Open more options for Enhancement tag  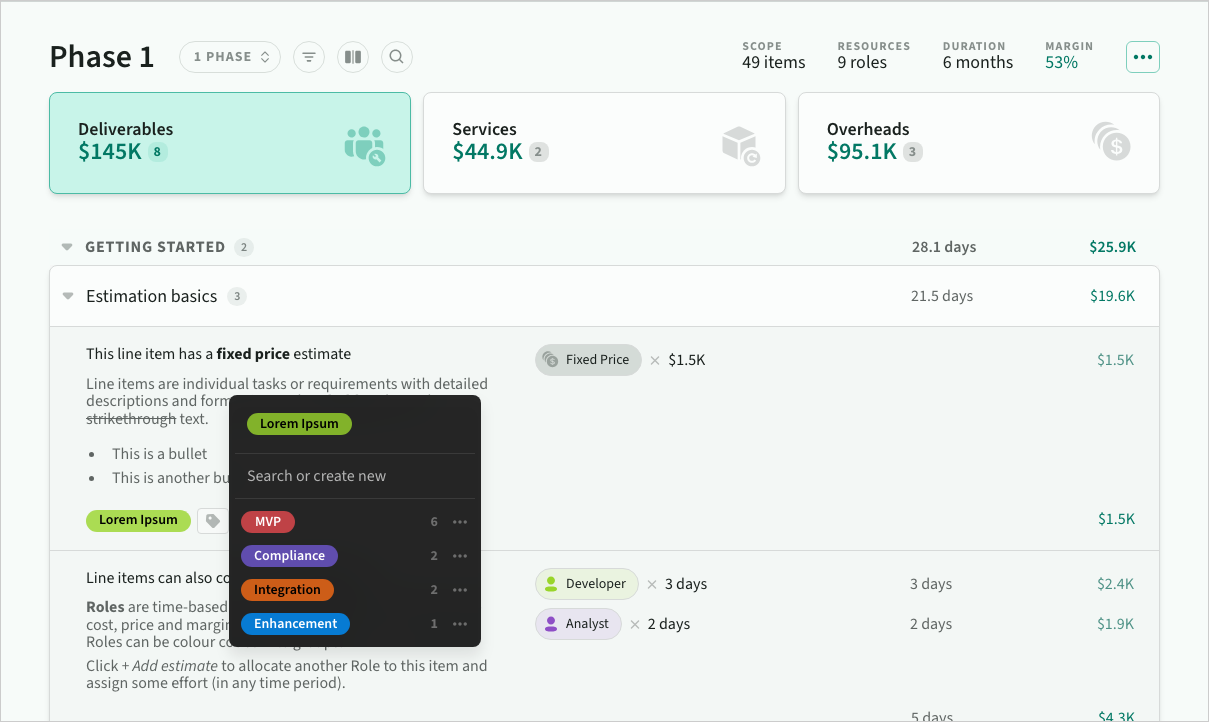tap(460, 624)
